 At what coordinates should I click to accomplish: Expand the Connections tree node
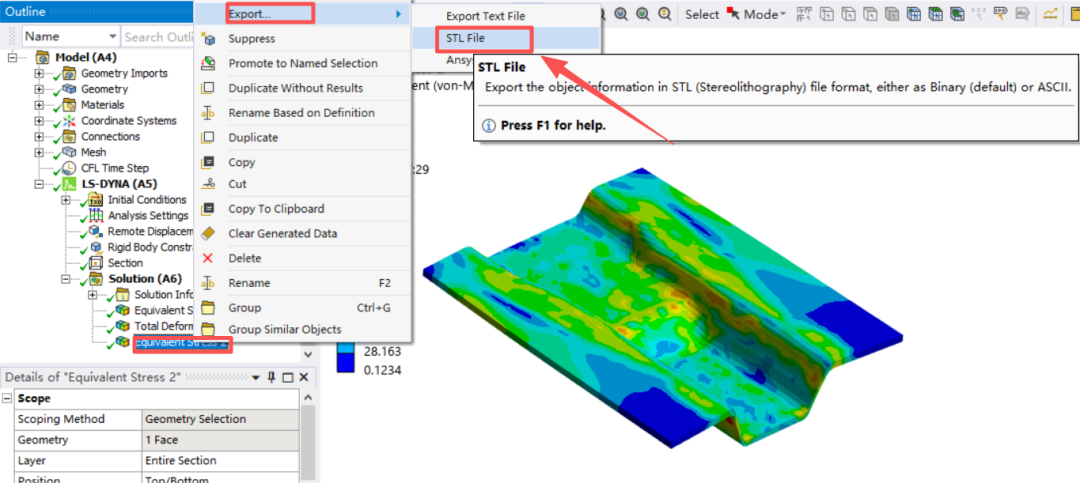(x=39, y=136)
